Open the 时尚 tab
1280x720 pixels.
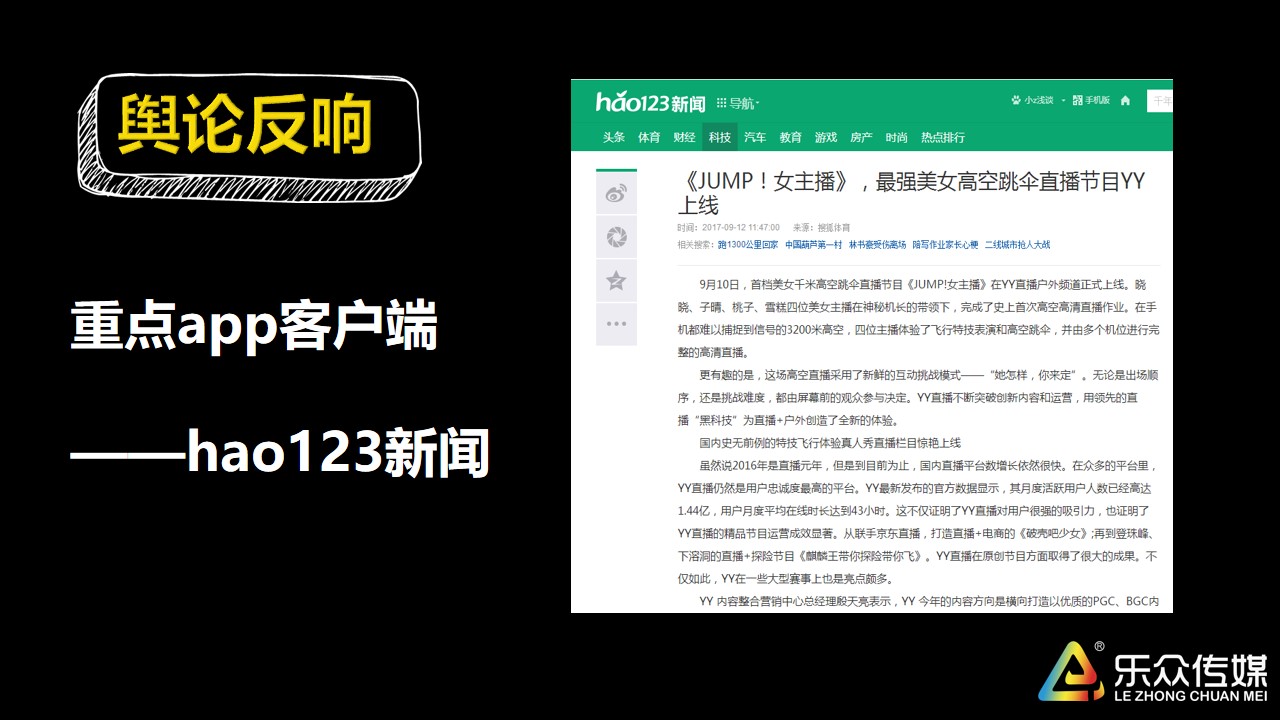point(897,137)
